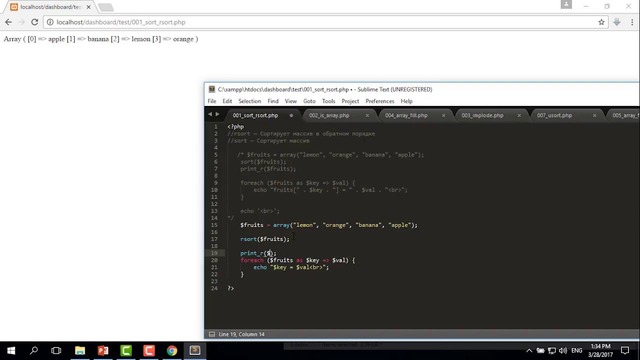This screenshot has width=640, height=360.
Task: Switch to Chrome from taskbar
Action: tap(172, 351)
